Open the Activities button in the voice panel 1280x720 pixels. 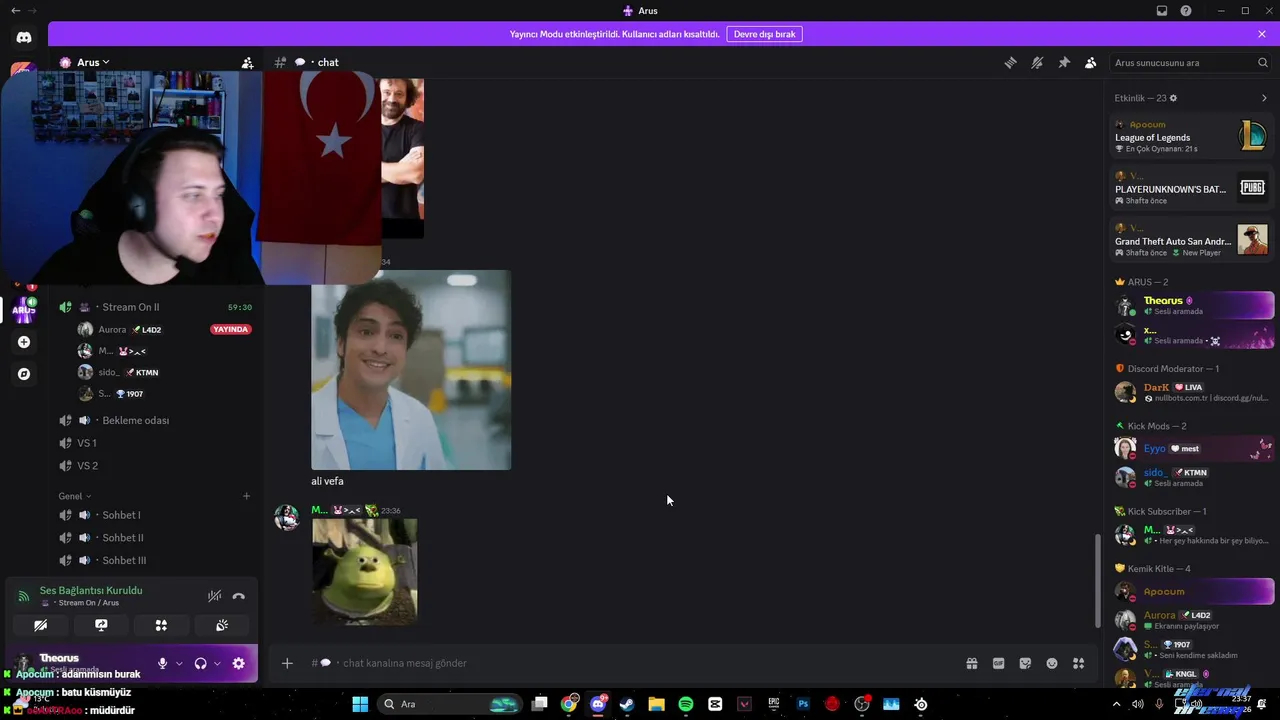coord(161,625)
